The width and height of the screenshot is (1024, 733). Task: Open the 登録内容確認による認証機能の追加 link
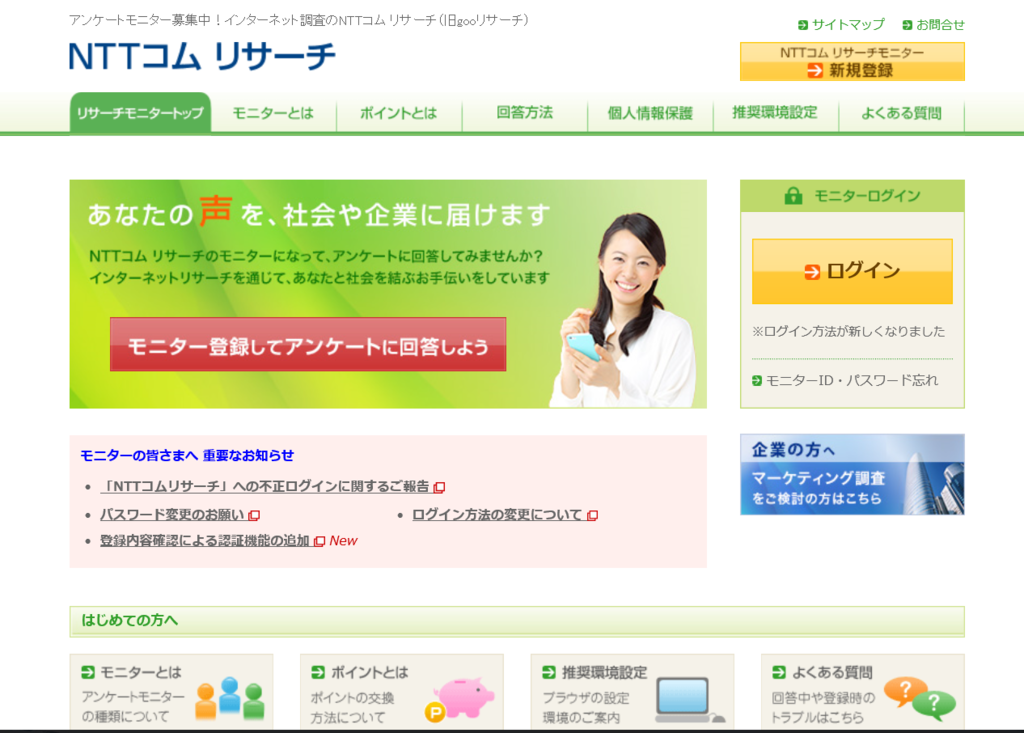(204, 540)
